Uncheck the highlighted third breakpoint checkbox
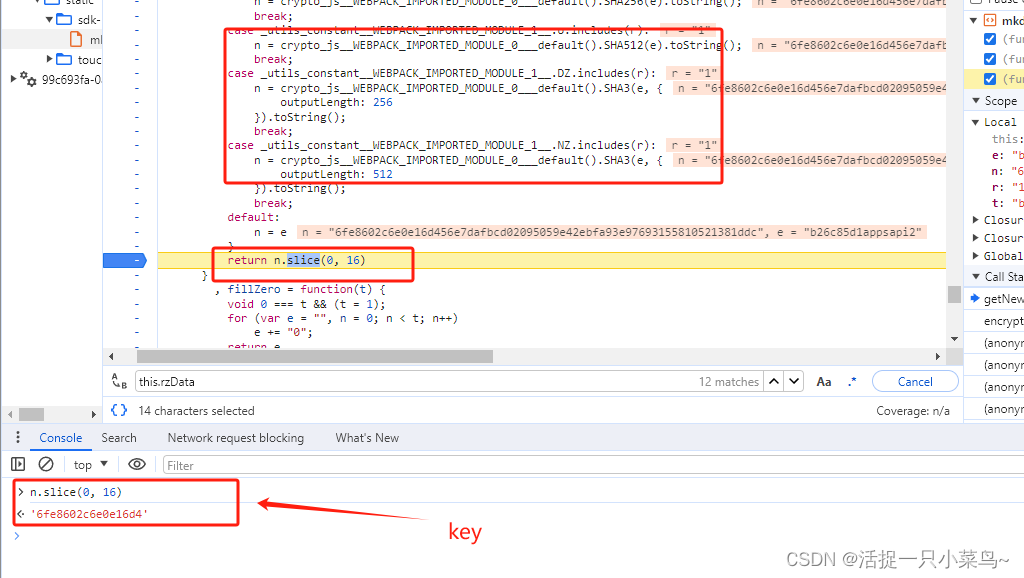The width and height of the screenshot is (1024, 578). tap(990, 79)
